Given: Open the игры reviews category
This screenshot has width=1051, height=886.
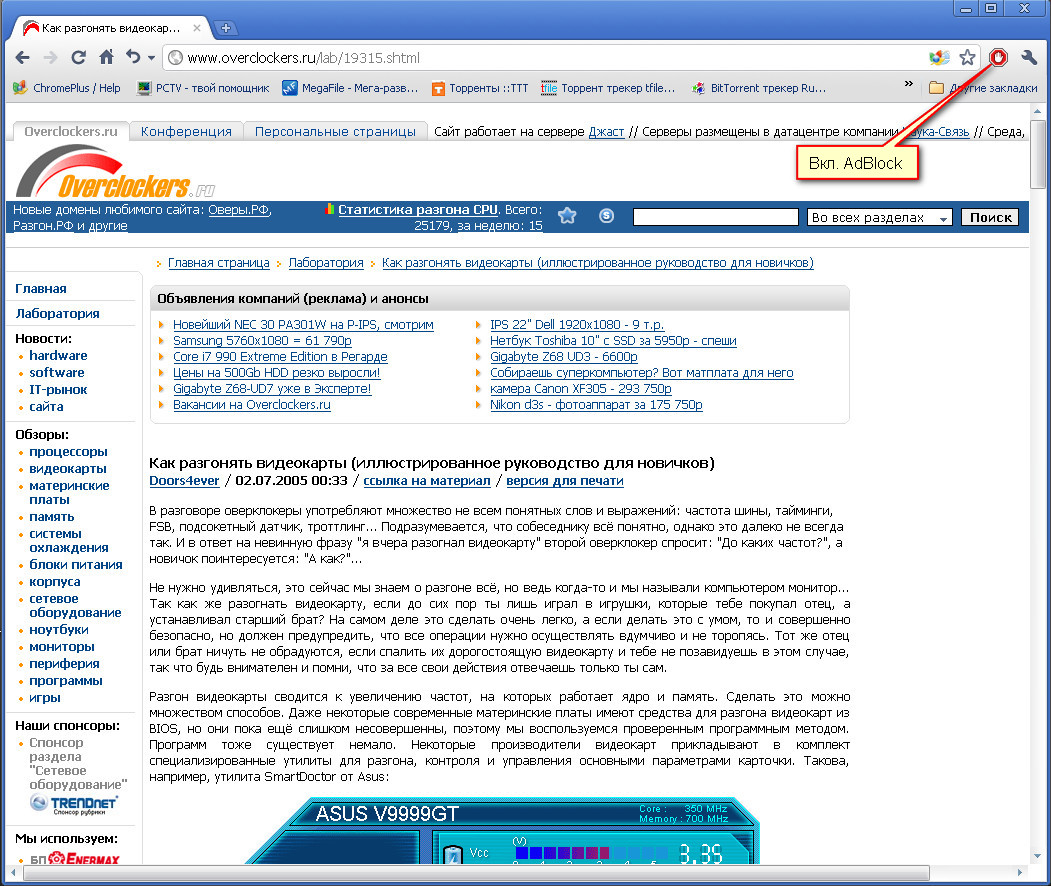Looking at the screenshot, I should pyautogui.click(x=45, y=698).
